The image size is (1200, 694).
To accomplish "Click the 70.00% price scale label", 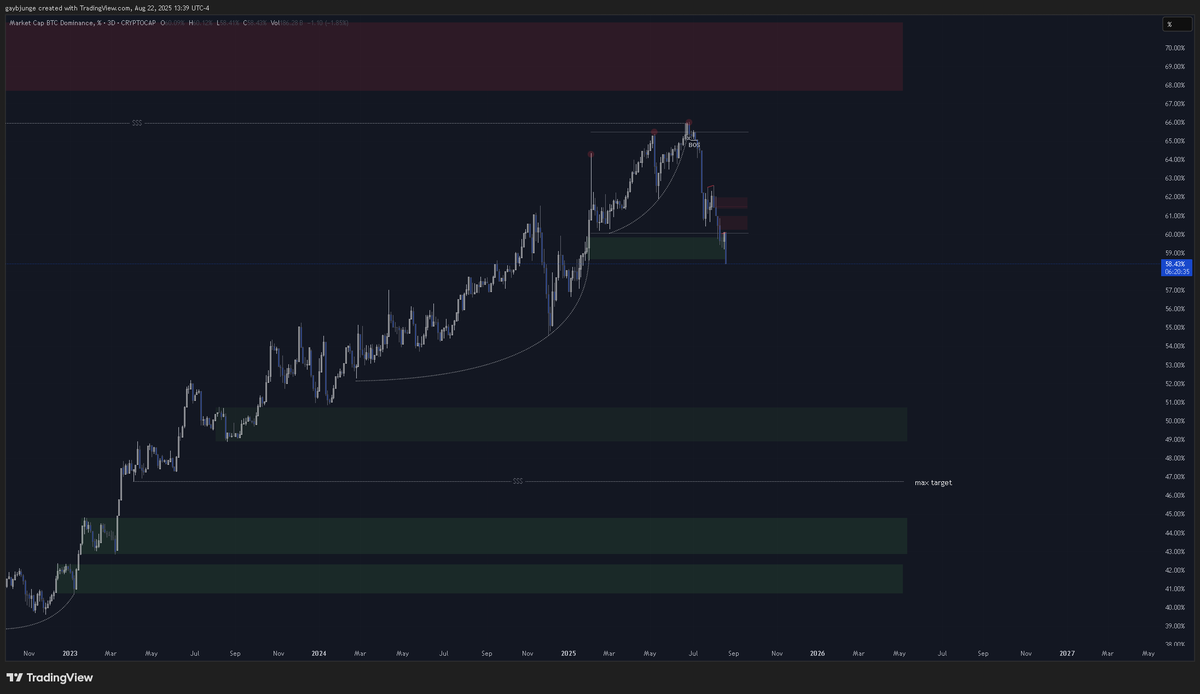I will 1175,47.
